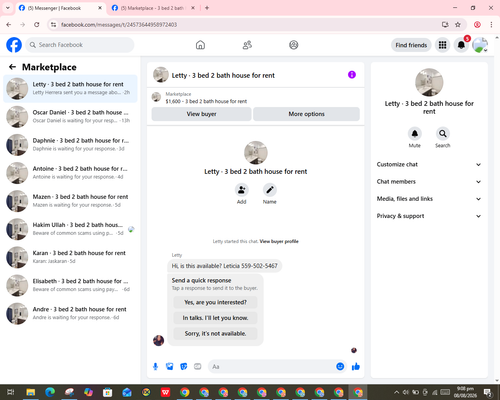Send a thumbs up like
The height and width of the screenshot is (400, 500).
pyautogui.click(x=356, y=367)
